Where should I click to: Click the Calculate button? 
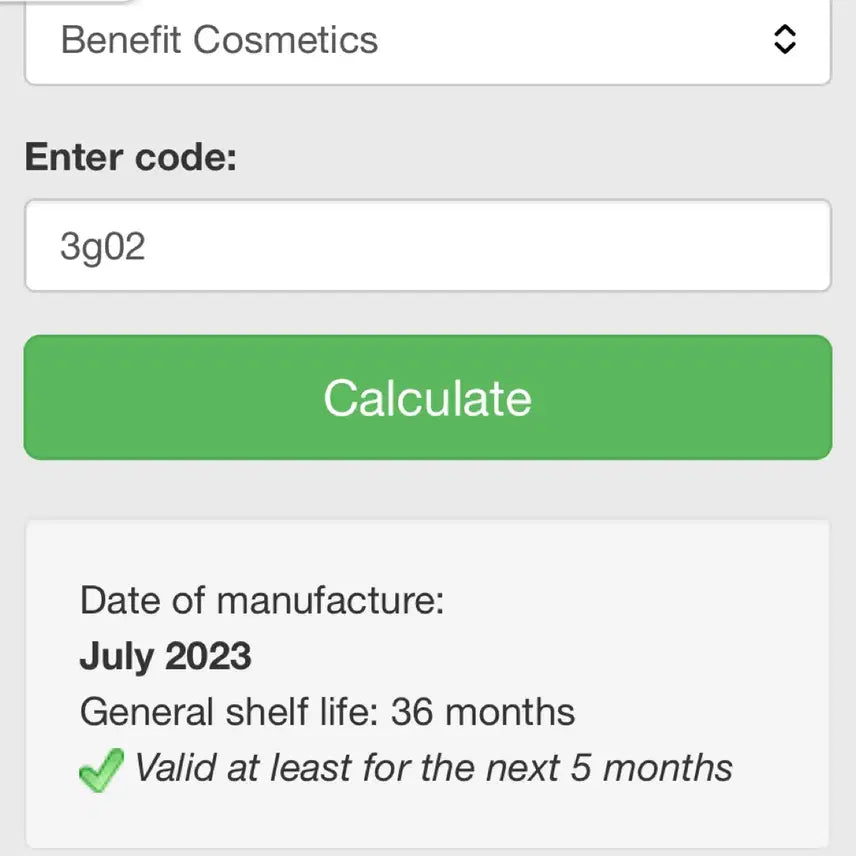pos(427,397)
